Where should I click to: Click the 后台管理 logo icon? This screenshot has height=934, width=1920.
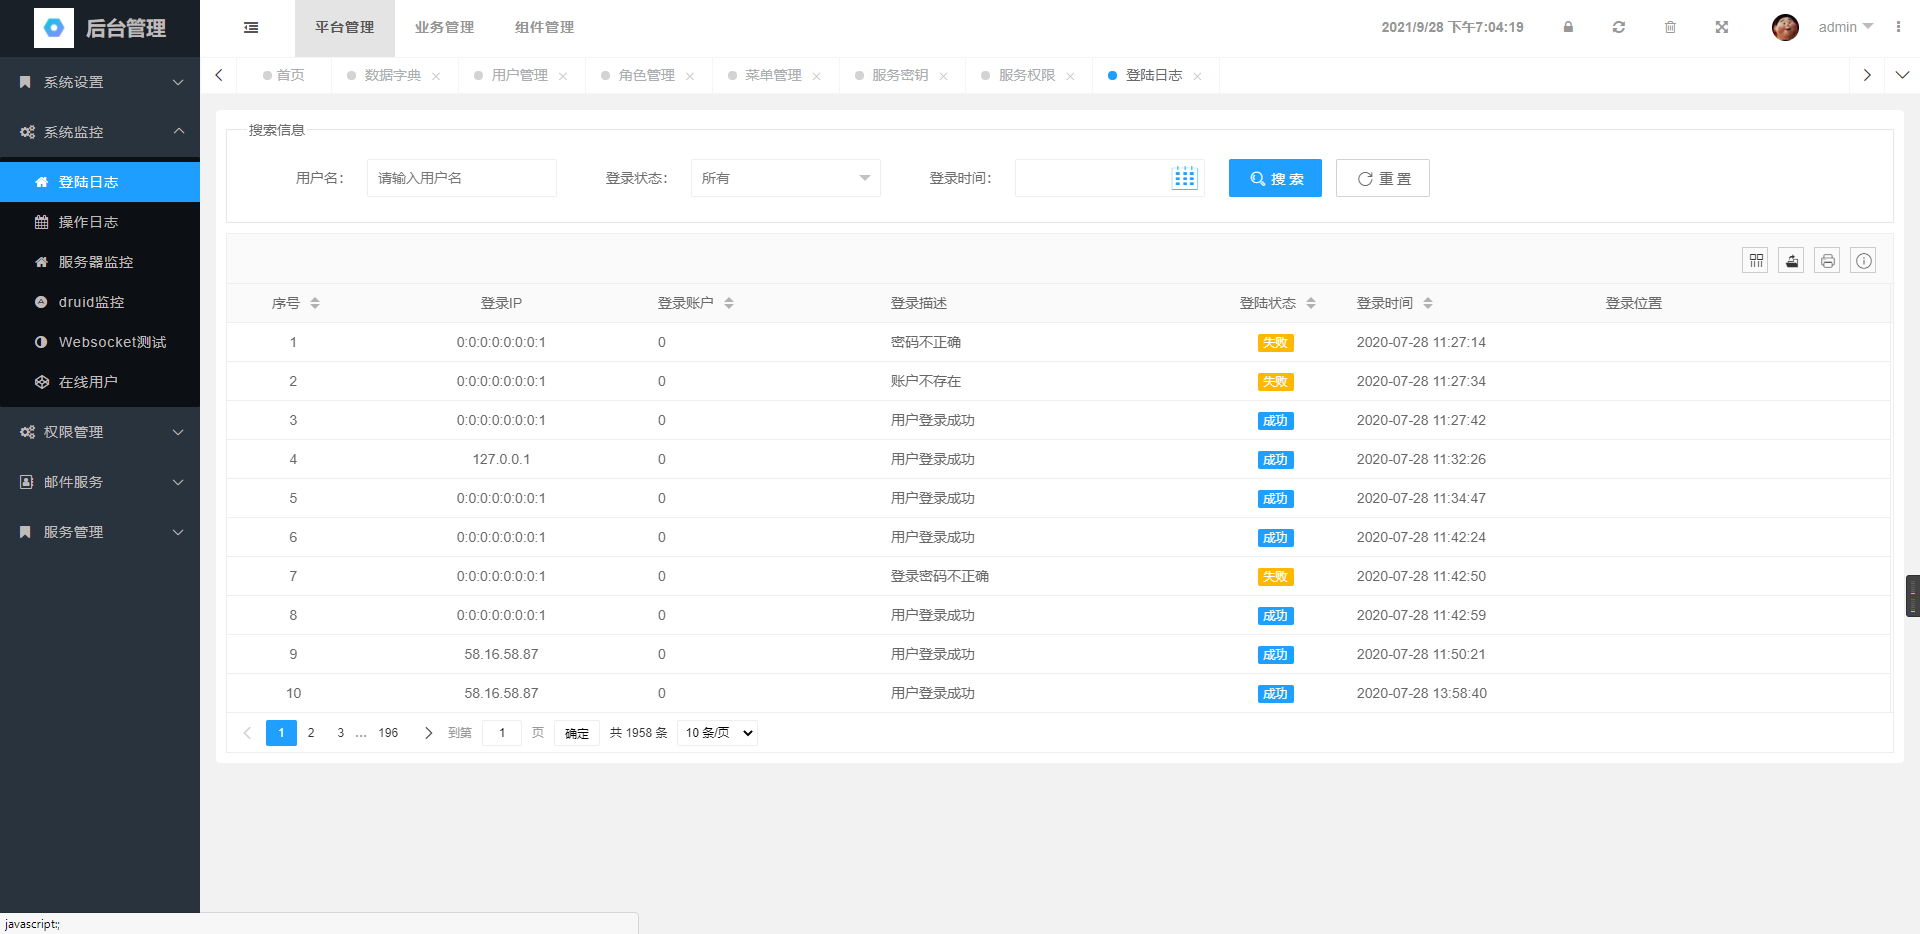point(54,28)
